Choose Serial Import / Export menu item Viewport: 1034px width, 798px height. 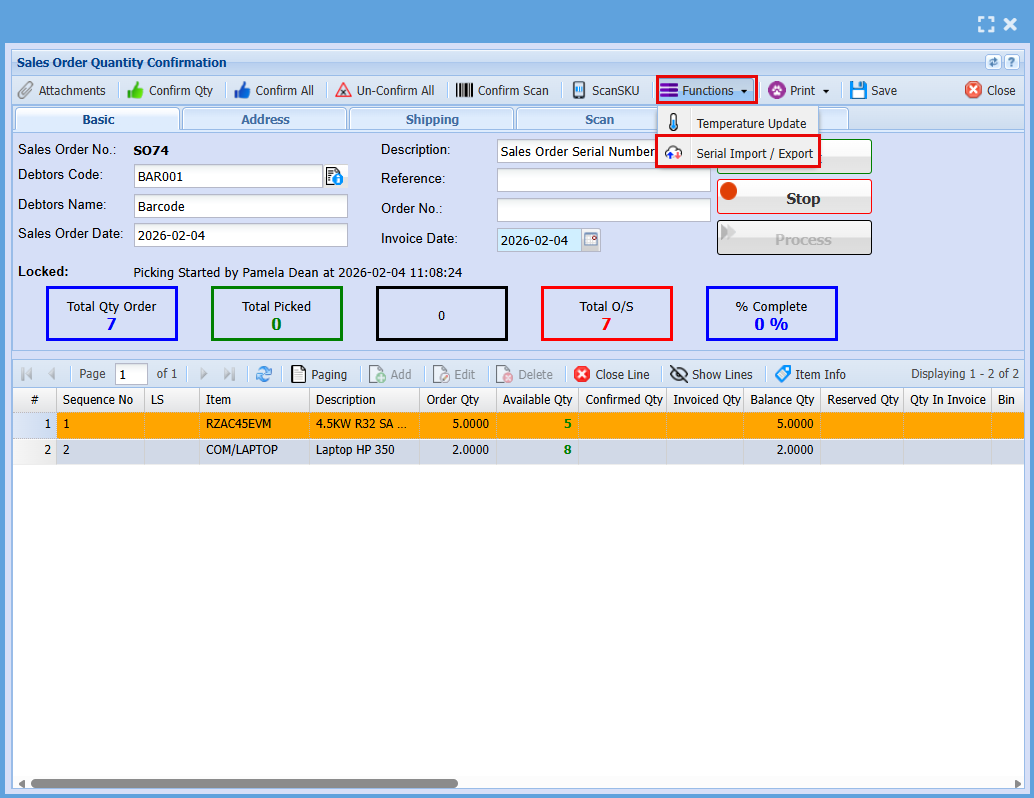(754, 153)
